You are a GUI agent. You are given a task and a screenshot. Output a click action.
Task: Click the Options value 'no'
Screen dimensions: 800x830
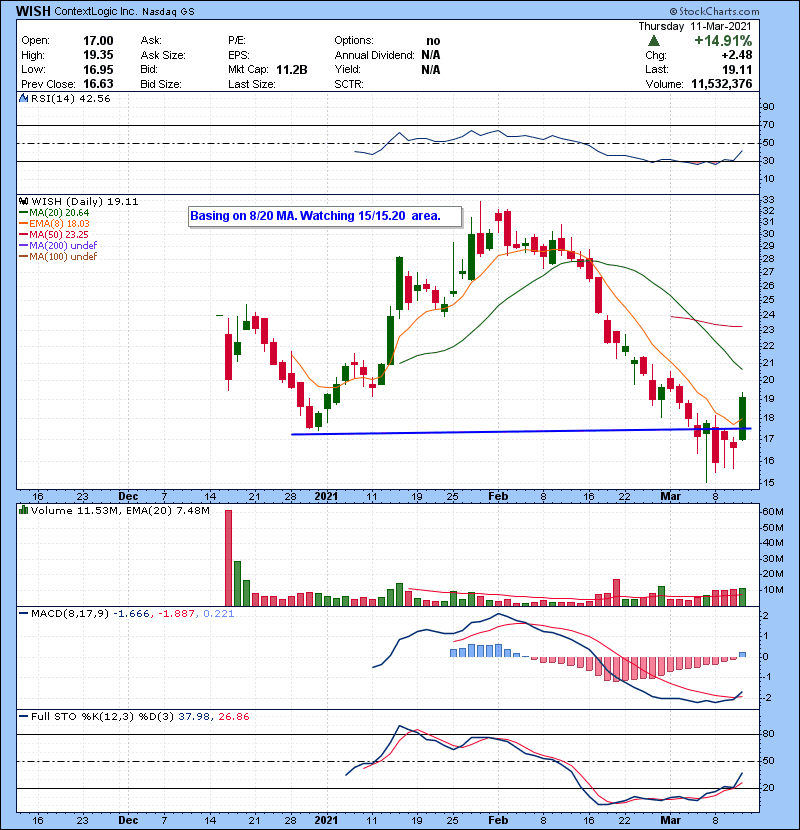433,41
